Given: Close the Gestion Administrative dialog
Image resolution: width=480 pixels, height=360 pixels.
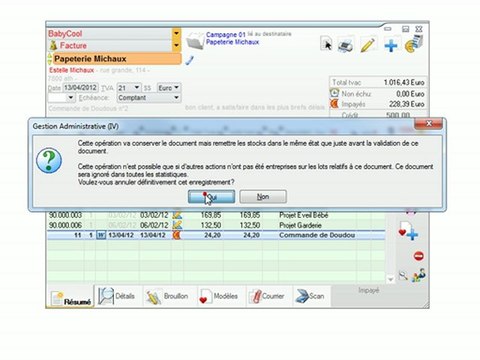Looking at the screenshot, I should (x=429, y=124).
